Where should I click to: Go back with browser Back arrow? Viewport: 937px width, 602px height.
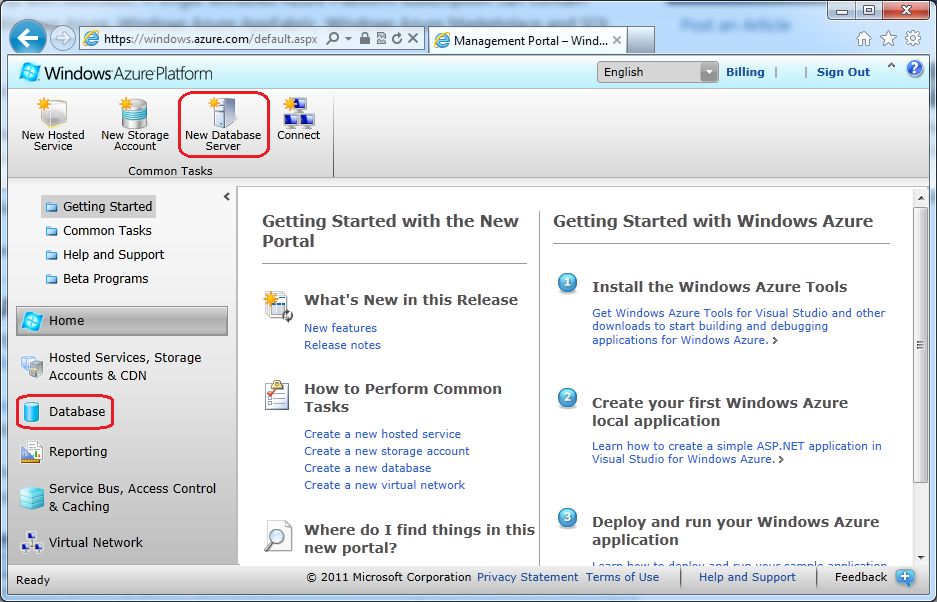point(27,39)
